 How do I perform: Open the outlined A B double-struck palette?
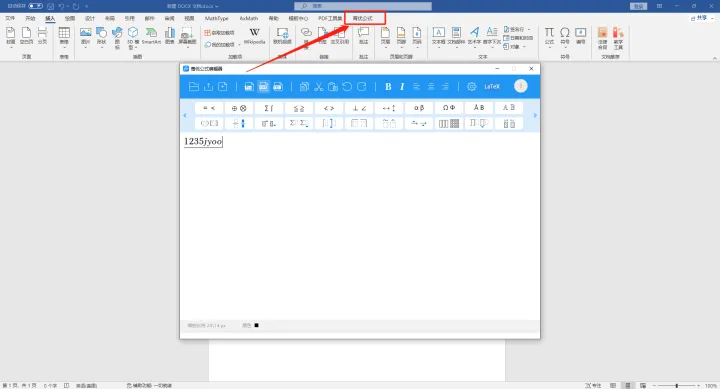pos(509,108)
